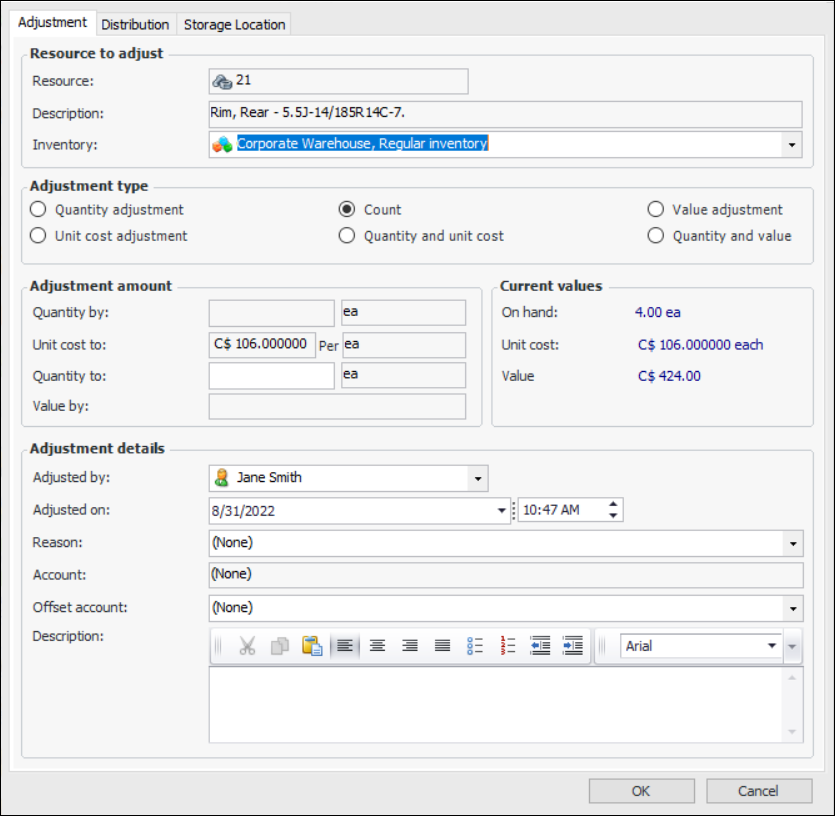Align description text left
This screenshot has height=816, width=835.
coord(344,646)
